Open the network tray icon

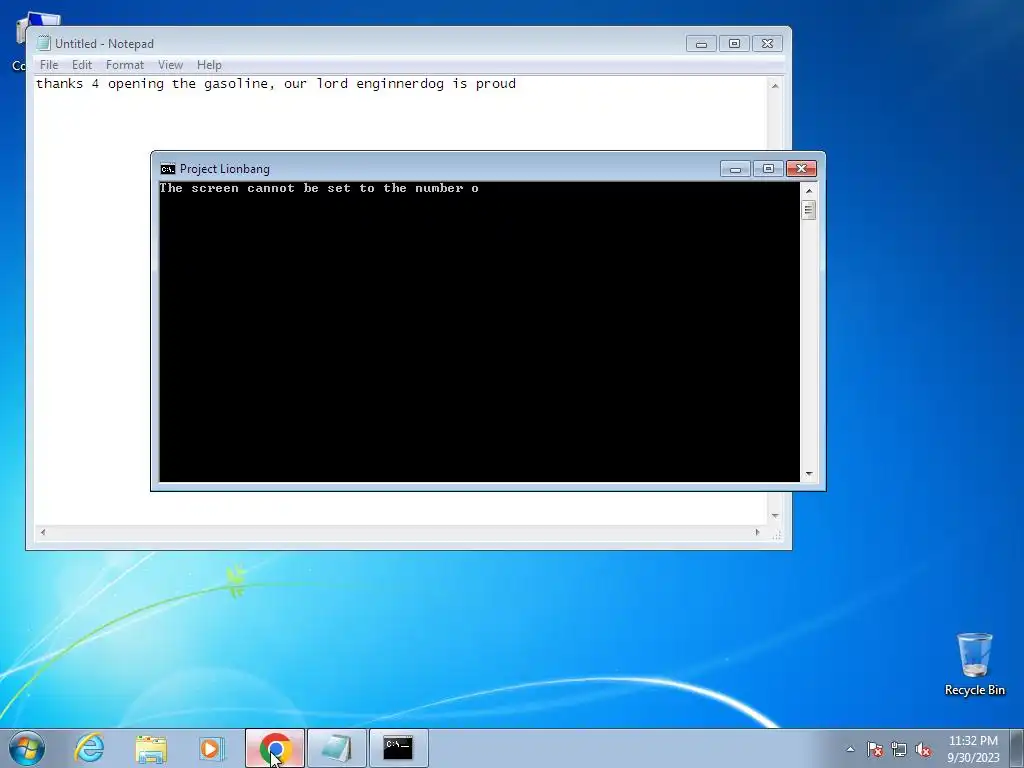click(899, 749)
